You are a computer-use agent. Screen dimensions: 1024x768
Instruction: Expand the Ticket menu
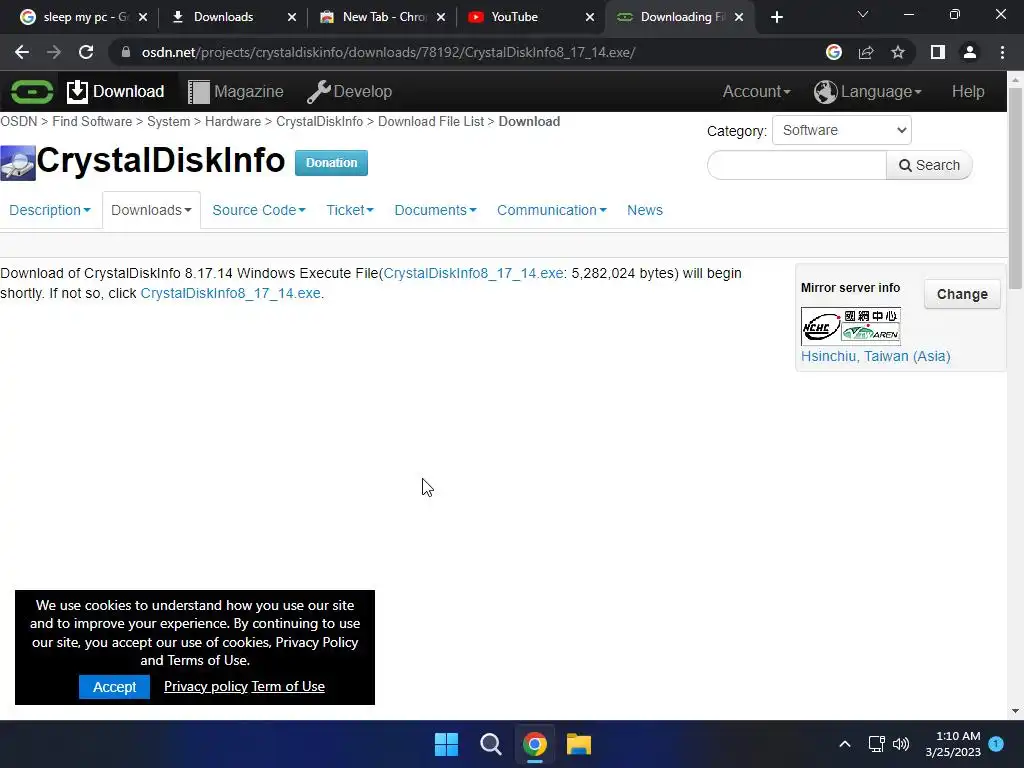point(349,210)
